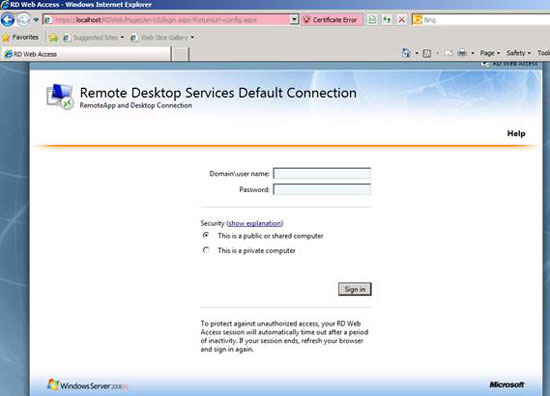Screen dimensions: 550x396
Task: Click the Home toolbar icon
Action: point(406,53)
